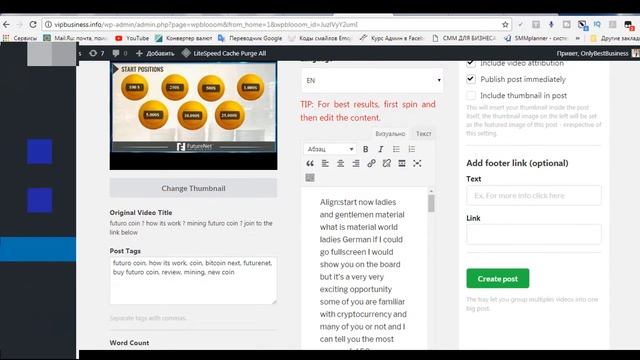640x360 pixels.
Task: Enter distraction-free fullscreen editor mode
Action: pyautogui.click(x=417, y=164)
